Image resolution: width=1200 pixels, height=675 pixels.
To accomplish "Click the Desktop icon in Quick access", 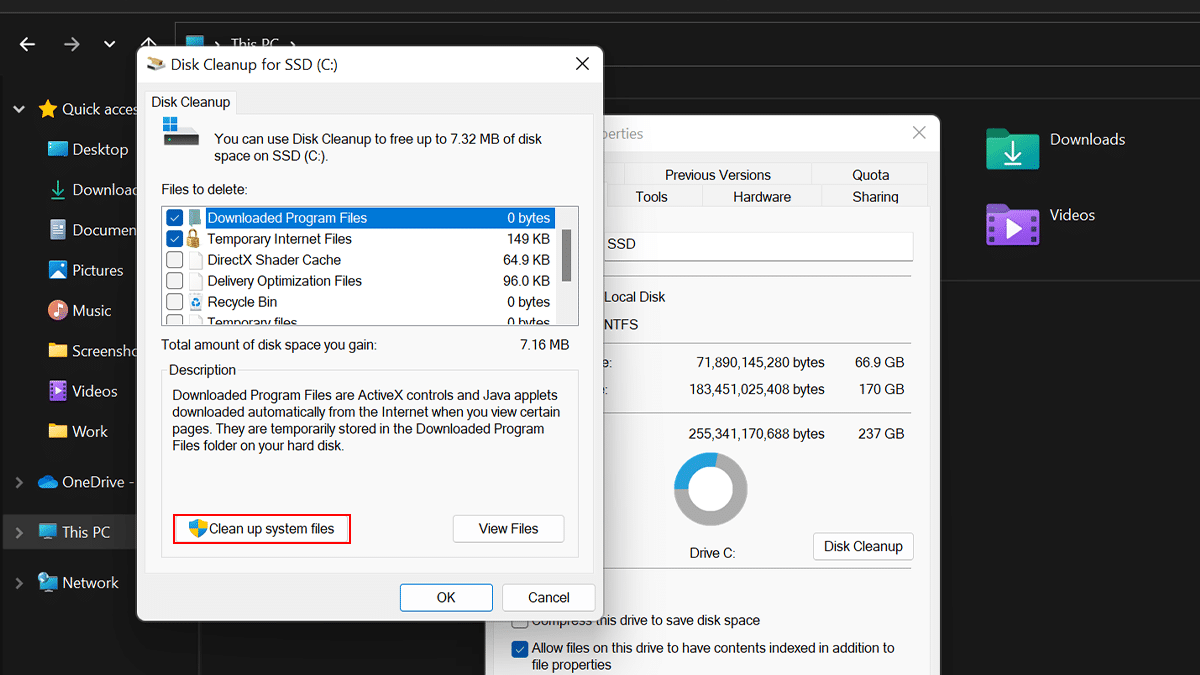I will [x=58, y=150].
